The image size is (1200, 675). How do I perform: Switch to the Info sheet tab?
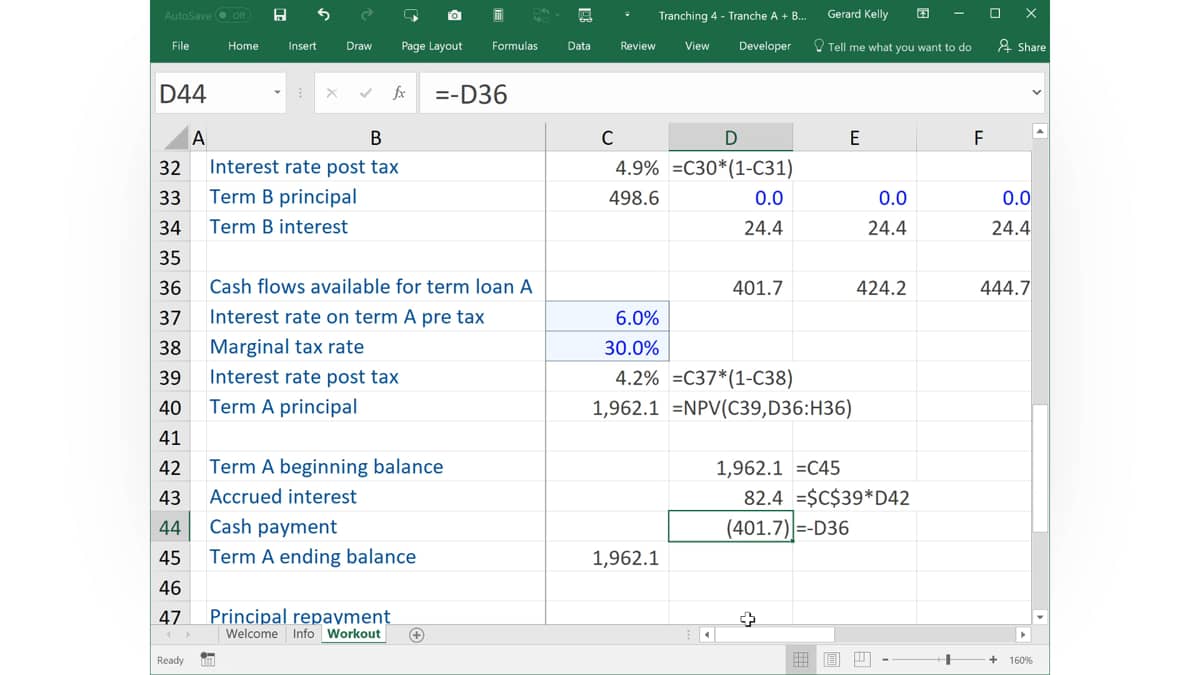304,634
